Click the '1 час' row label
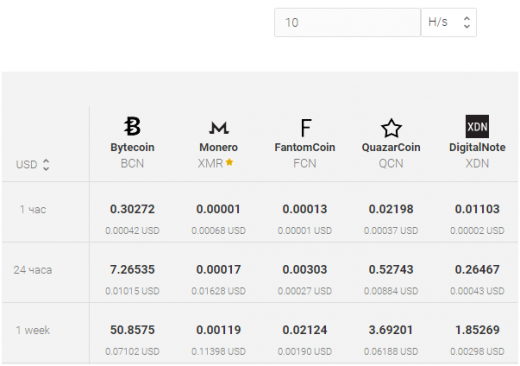The image size is (520, 366). pyautogui.click(x=33, y=209)
